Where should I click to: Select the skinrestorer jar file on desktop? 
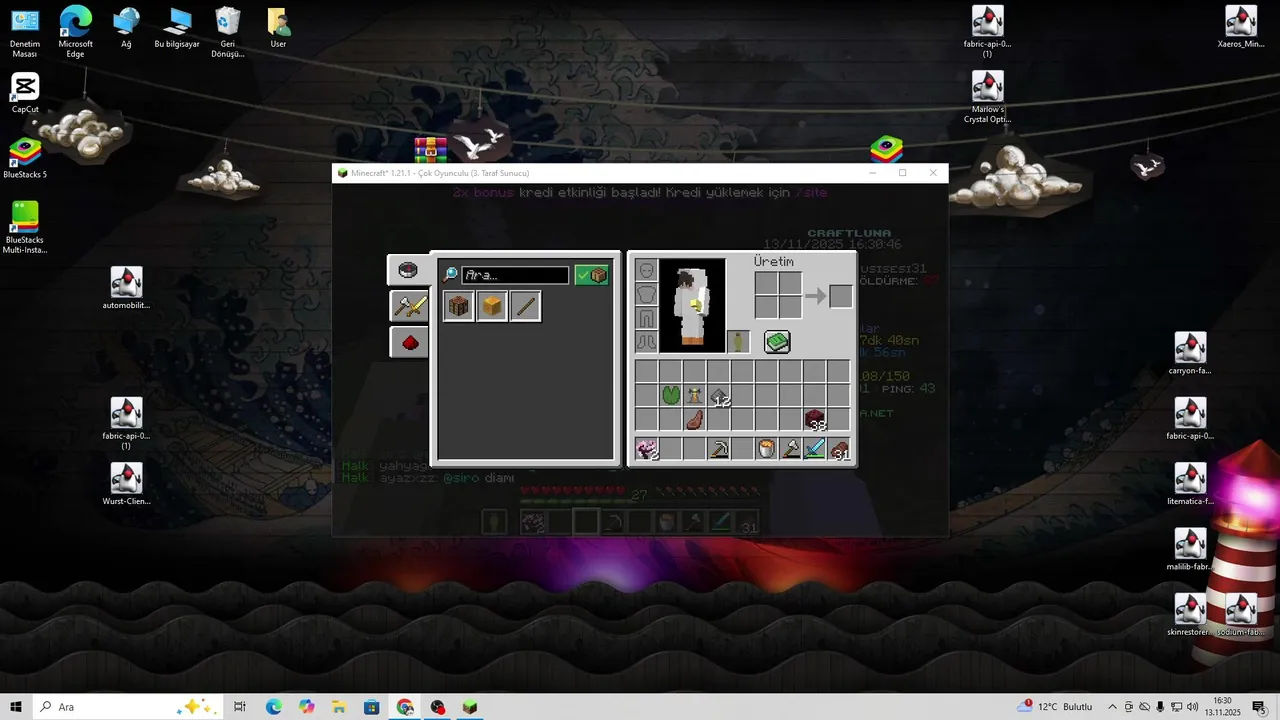1189,615
